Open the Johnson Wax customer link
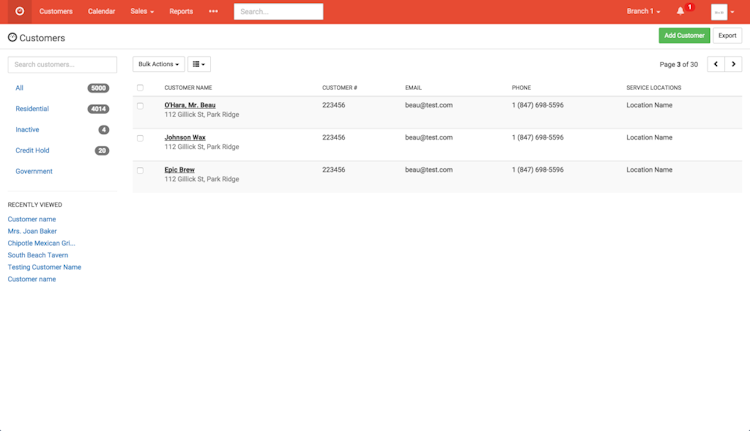The width and height of the screenshot is (750, 431). 185,137
